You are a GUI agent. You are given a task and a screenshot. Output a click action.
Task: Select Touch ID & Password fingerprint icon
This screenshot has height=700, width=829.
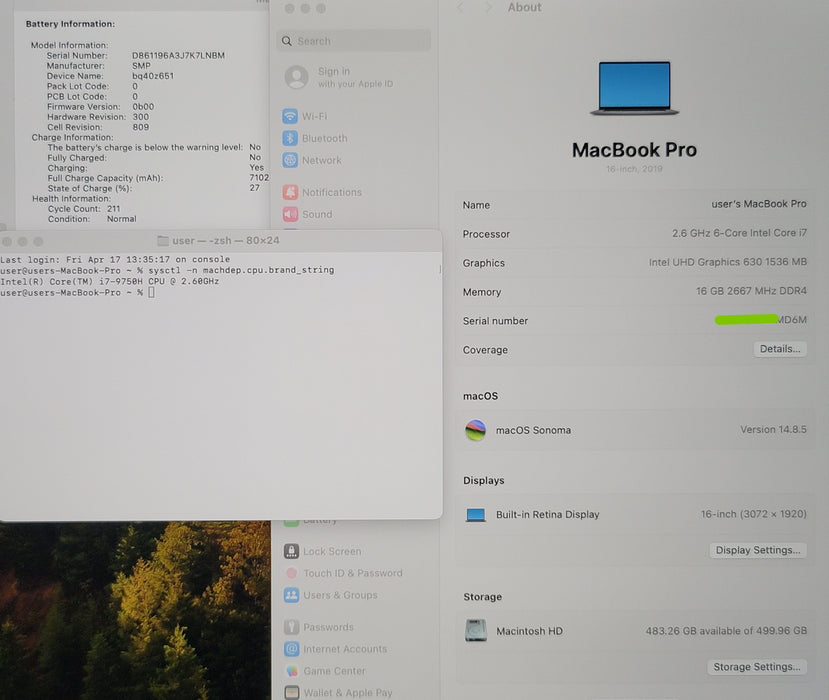pyautogui.click(x=291, y=573)
